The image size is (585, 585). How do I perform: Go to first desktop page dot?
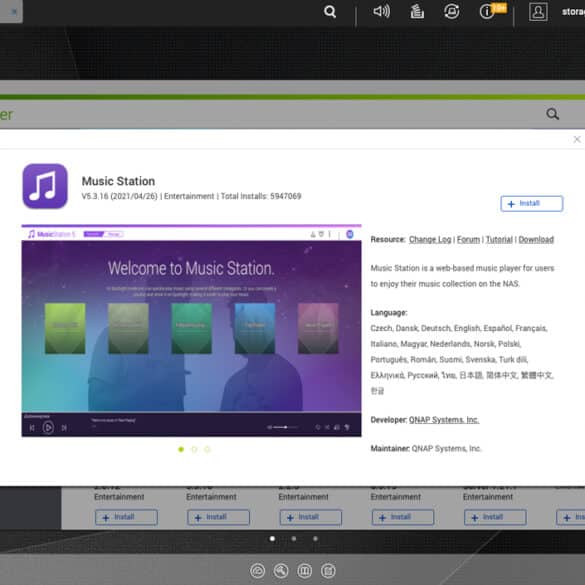pos(272,538)
